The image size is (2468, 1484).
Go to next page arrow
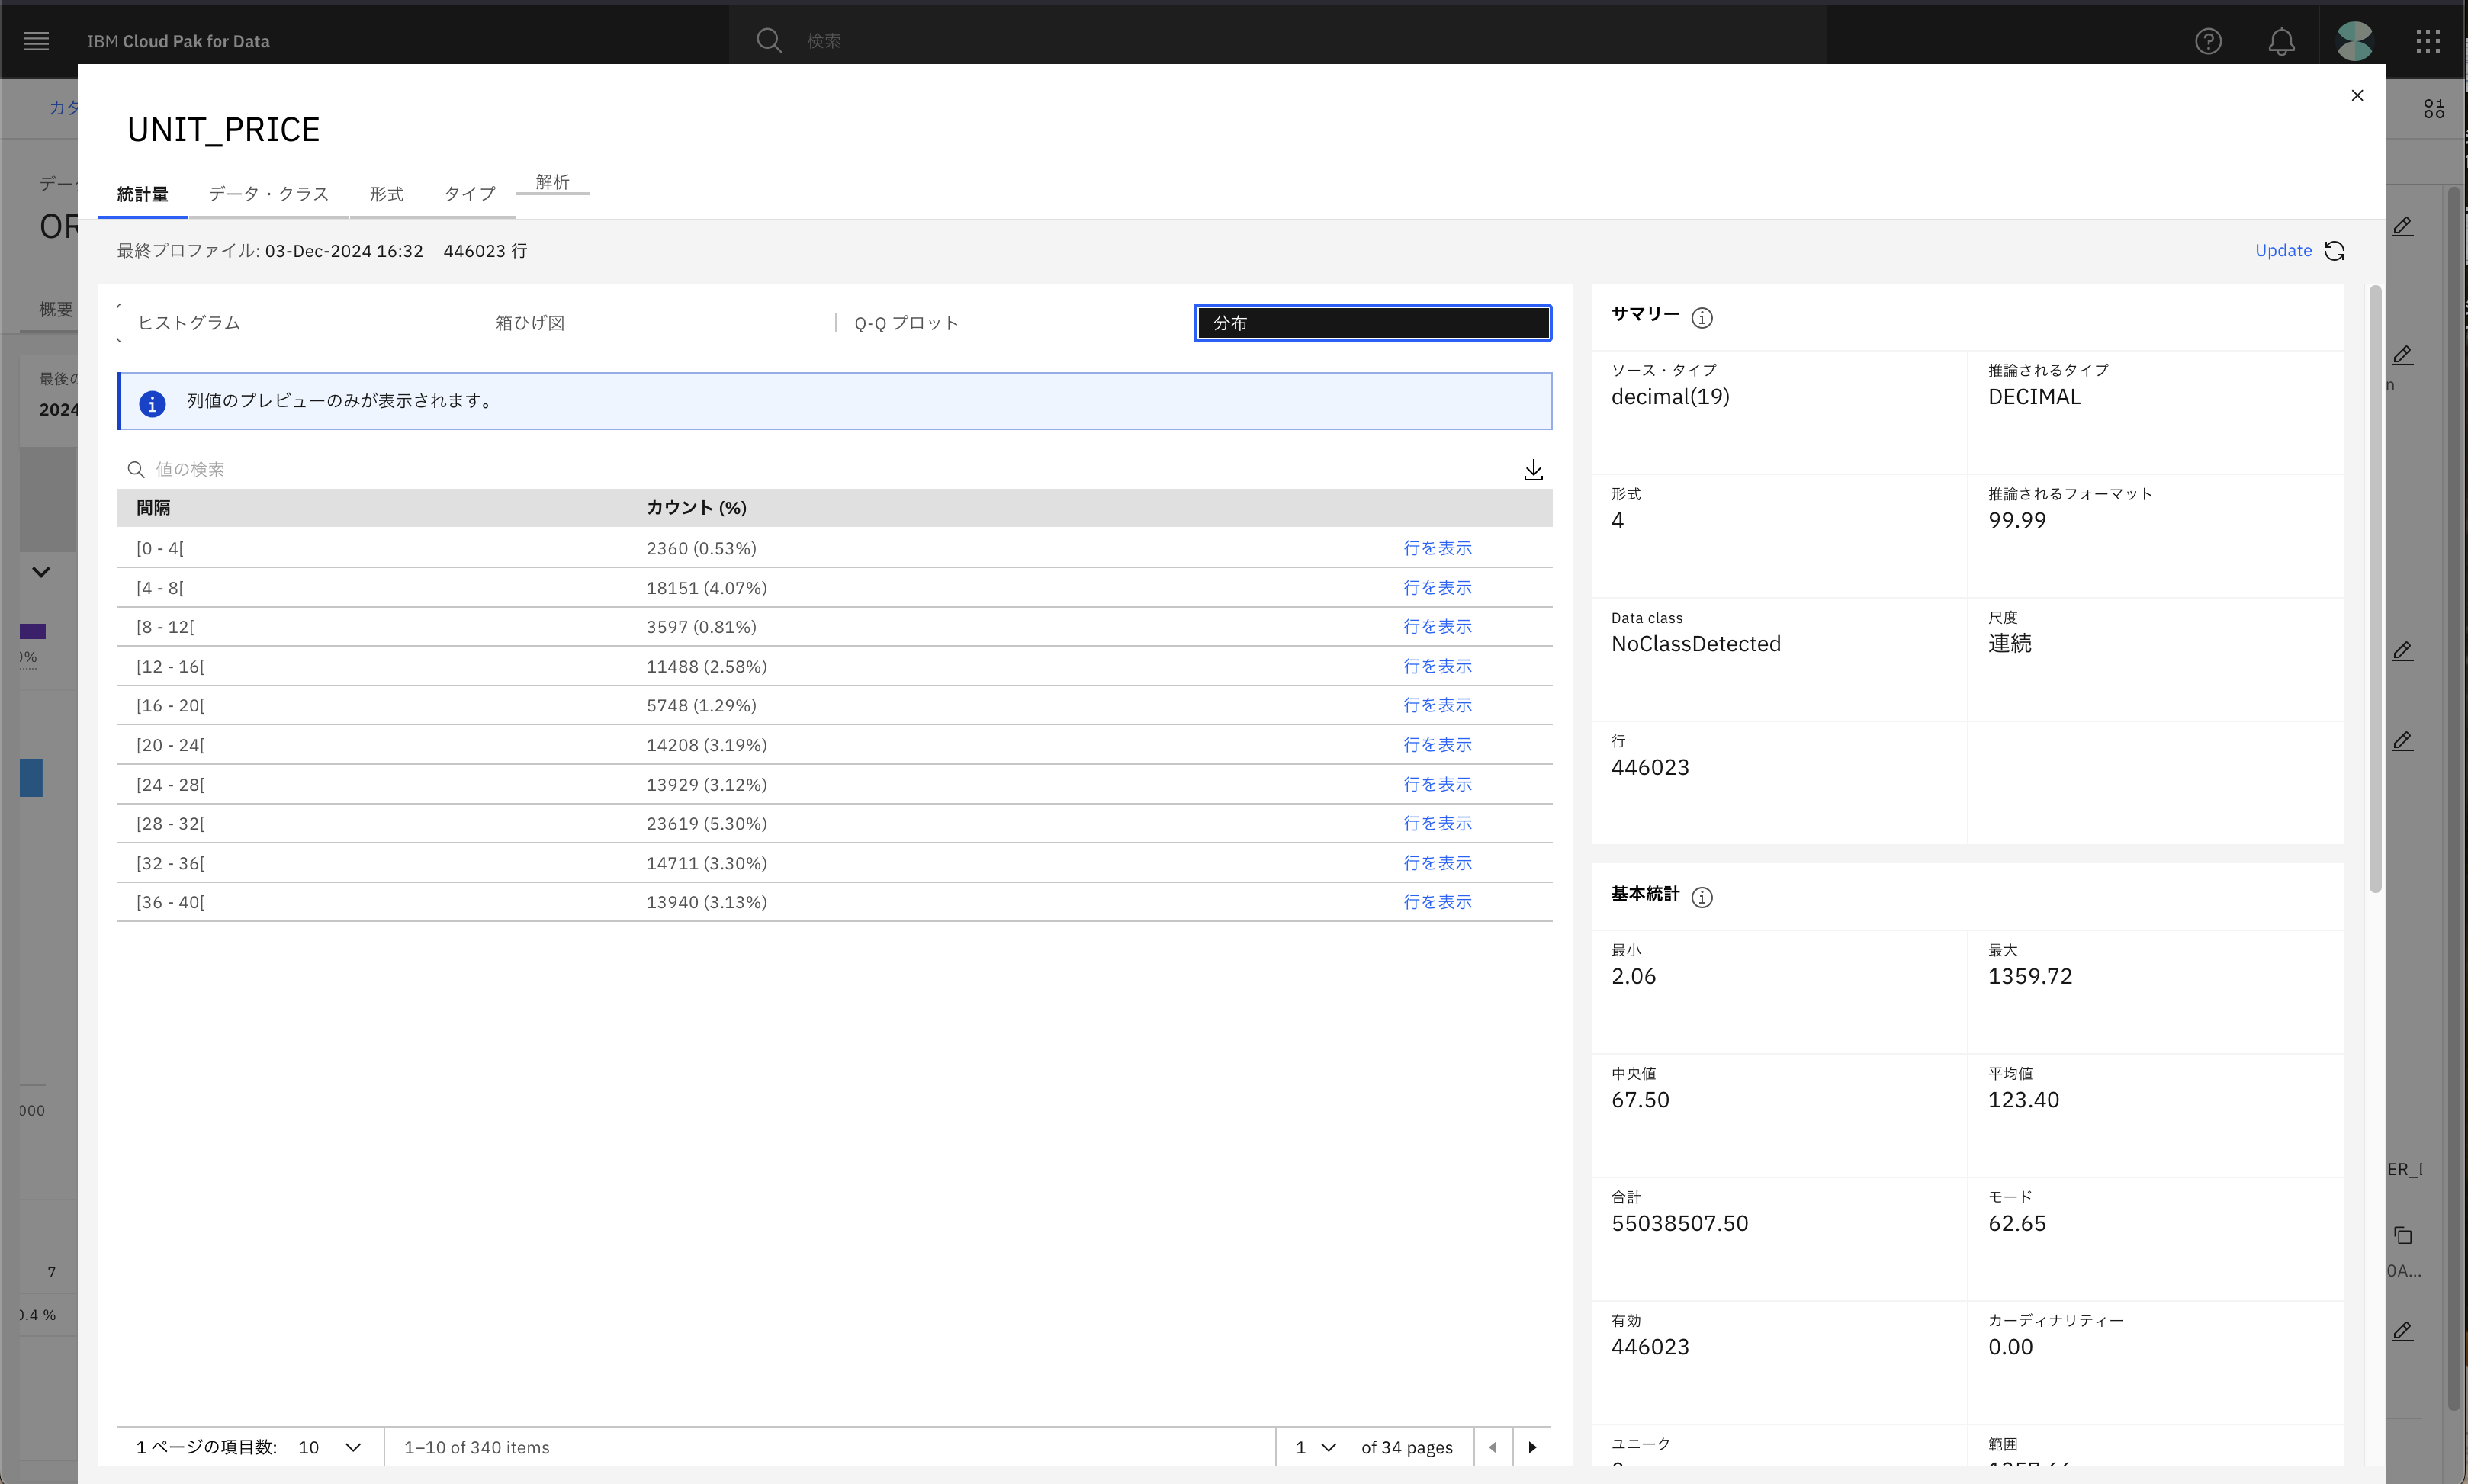[1532, 1447]
